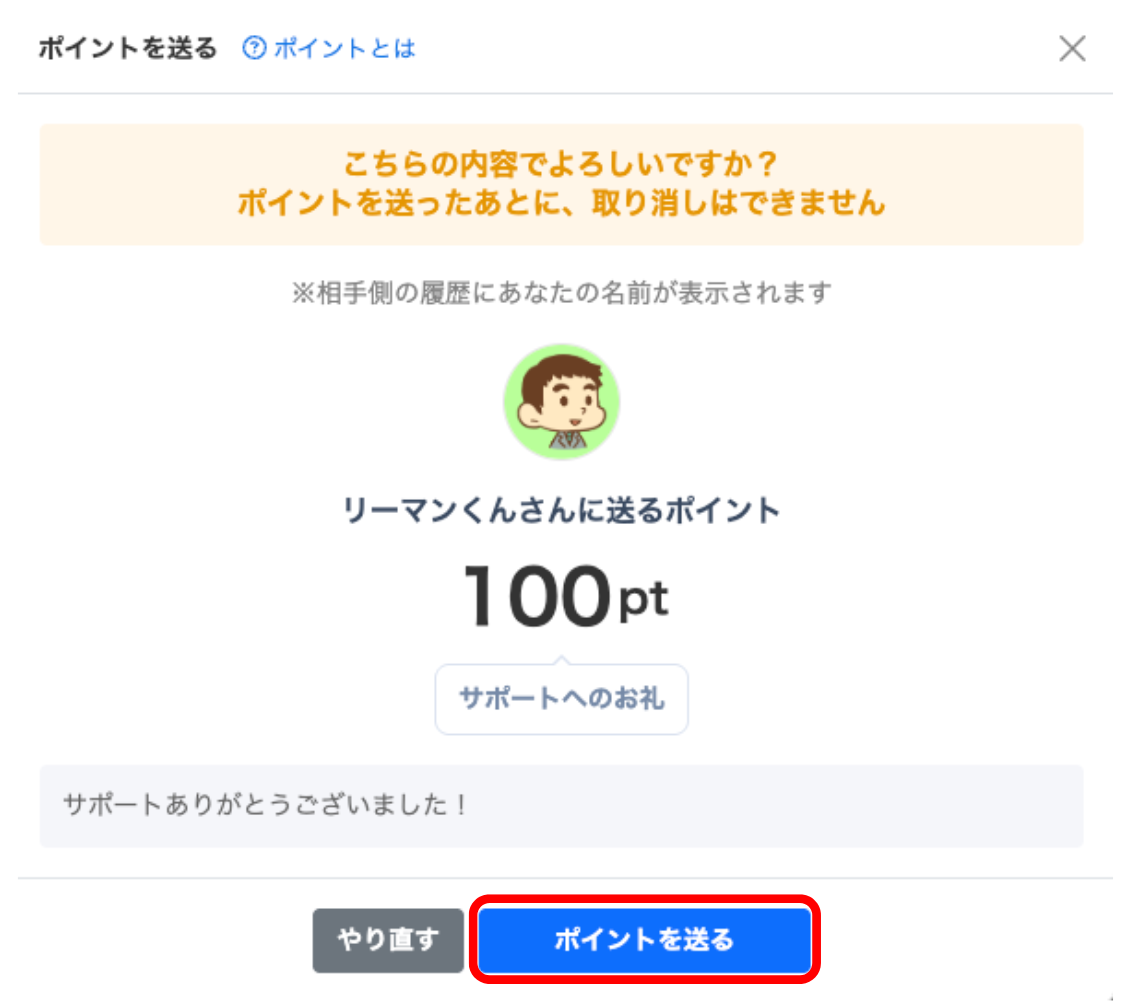This screenshot has height=1006, width=1123.
Task: Click やり直す to redo the entry
Action: 387,940
